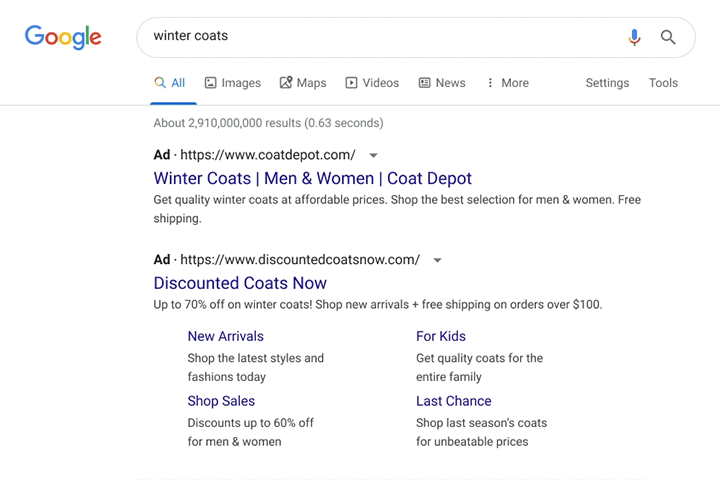This screenshot has height=480, width=720.
Task: Switch to the Images tab
Action: point(232,83)
